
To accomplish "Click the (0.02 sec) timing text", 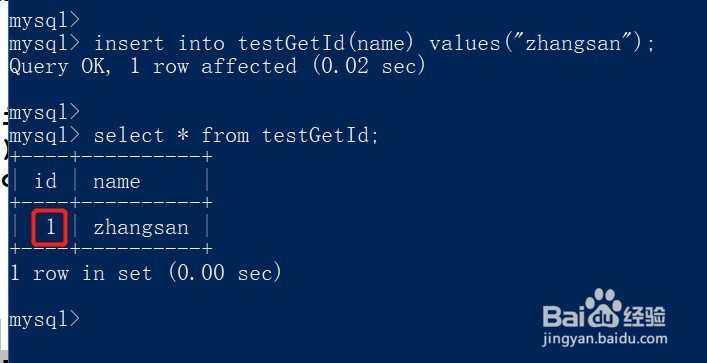I will click(368, 66).
